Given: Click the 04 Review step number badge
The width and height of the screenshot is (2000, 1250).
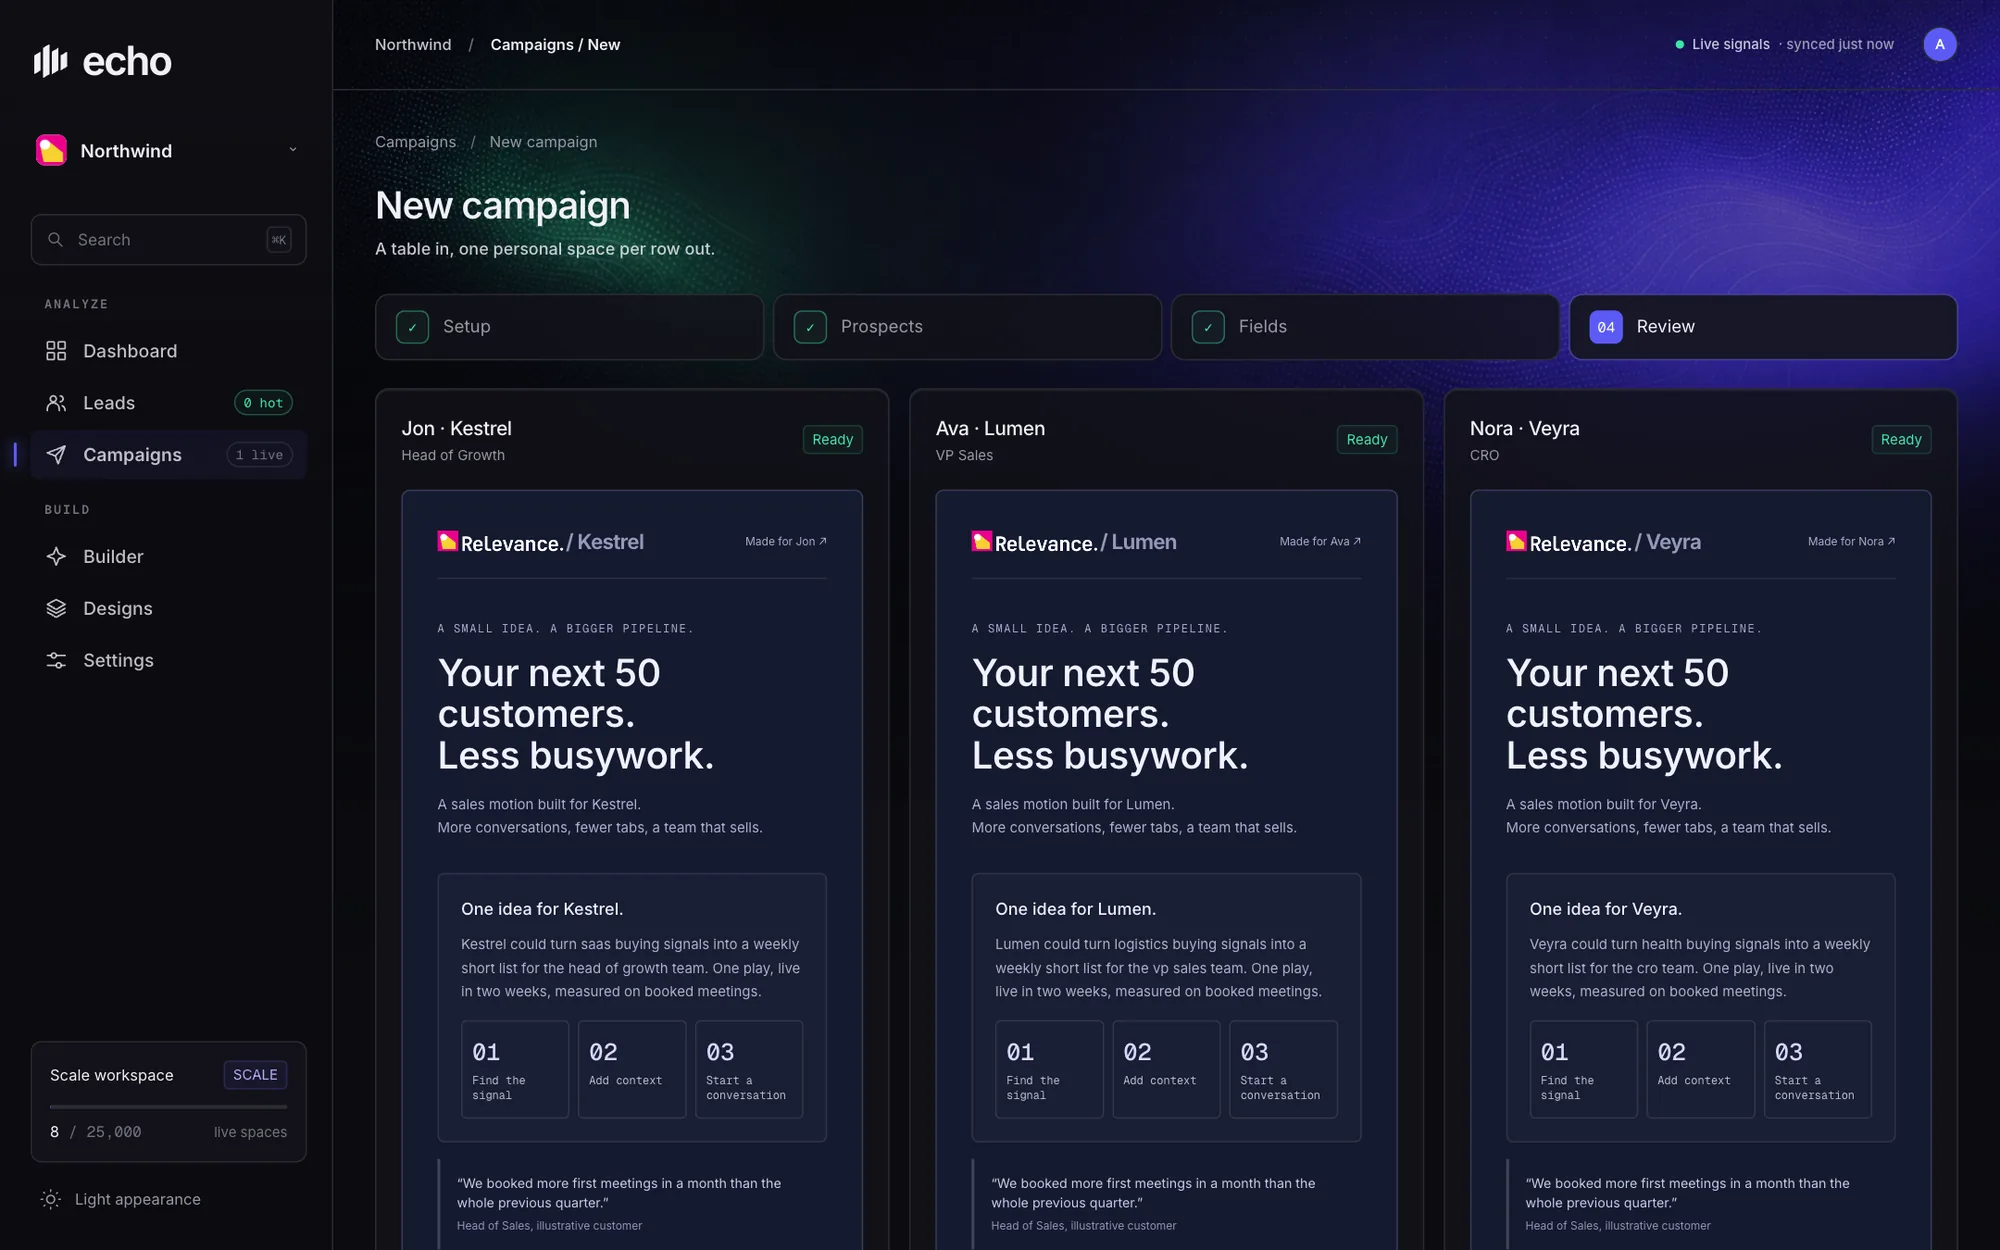Looking at the screenshot, I should (1606, 327).
